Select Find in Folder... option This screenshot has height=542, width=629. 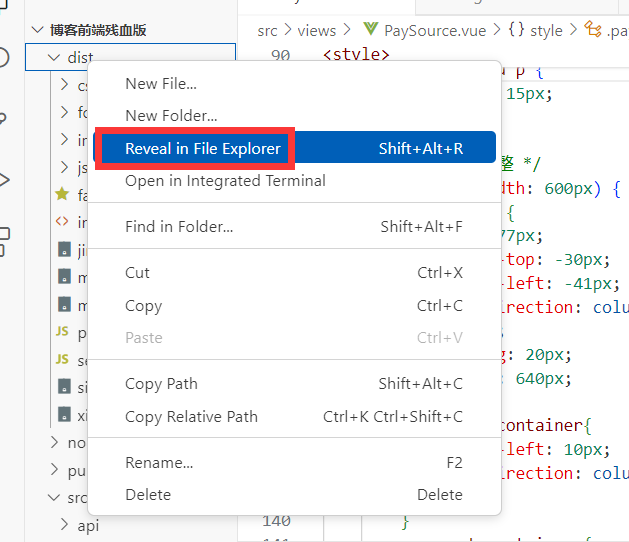click(x=294, y=227)
